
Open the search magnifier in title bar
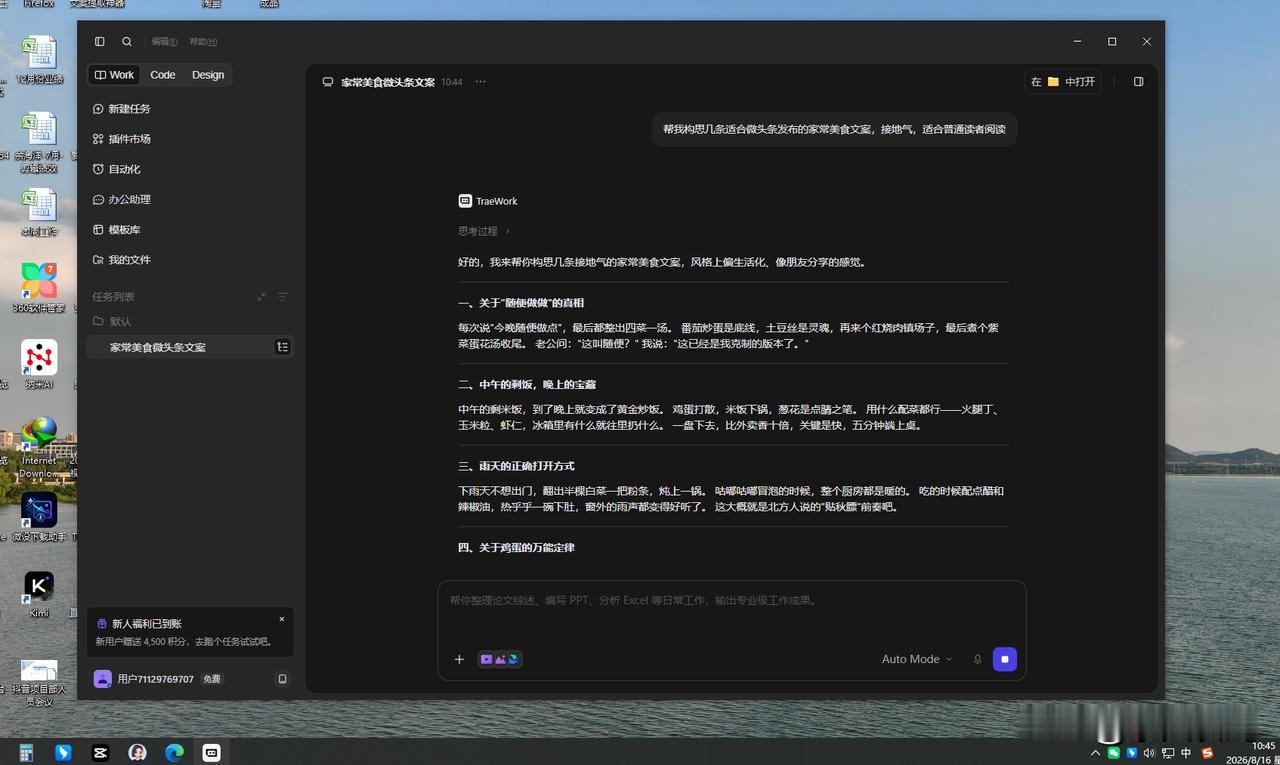pyautogui.click(x=127, y=42)
